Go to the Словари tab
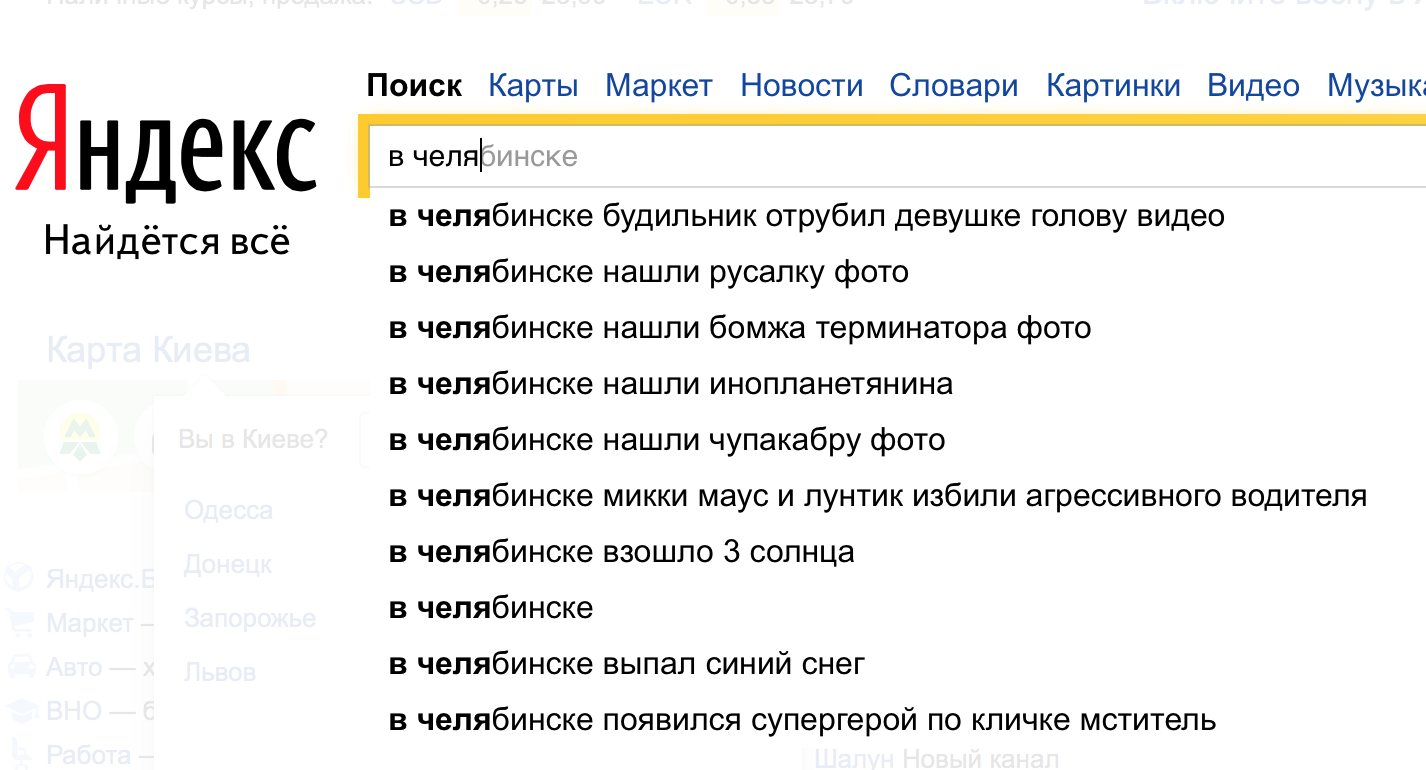Screen dimensions: 1426x770 pyautogui.click(x=954, y=86)
